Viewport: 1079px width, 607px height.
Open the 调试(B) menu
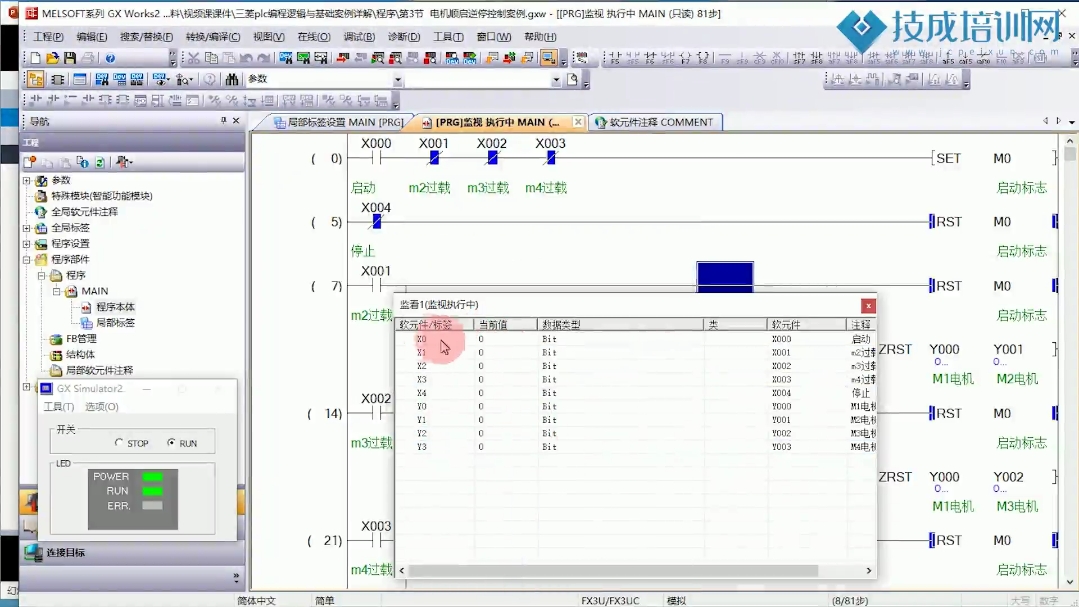tap(359, 36)
